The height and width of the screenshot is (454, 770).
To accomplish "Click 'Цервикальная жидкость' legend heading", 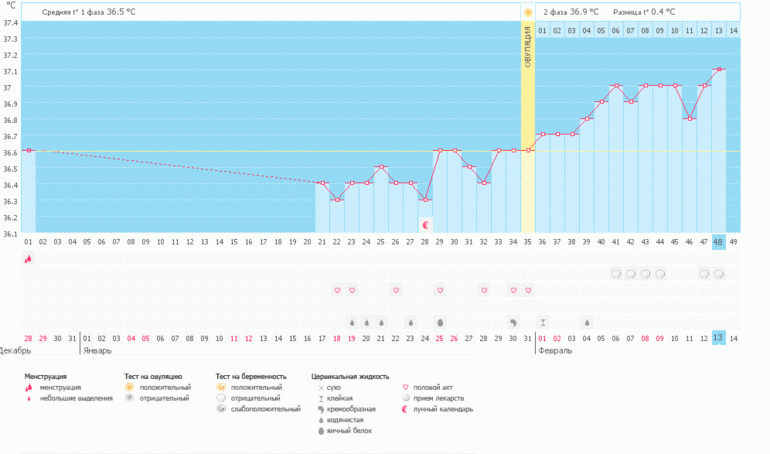I will coord(350,376).
